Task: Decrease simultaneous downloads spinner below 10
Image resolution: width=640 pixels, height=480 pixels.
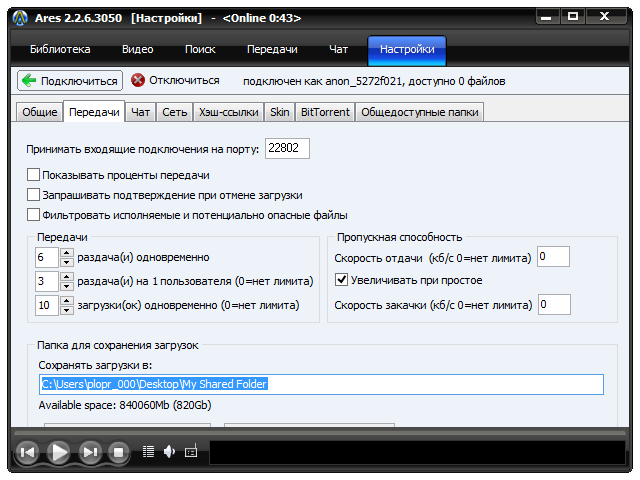Action: (67, 310)
